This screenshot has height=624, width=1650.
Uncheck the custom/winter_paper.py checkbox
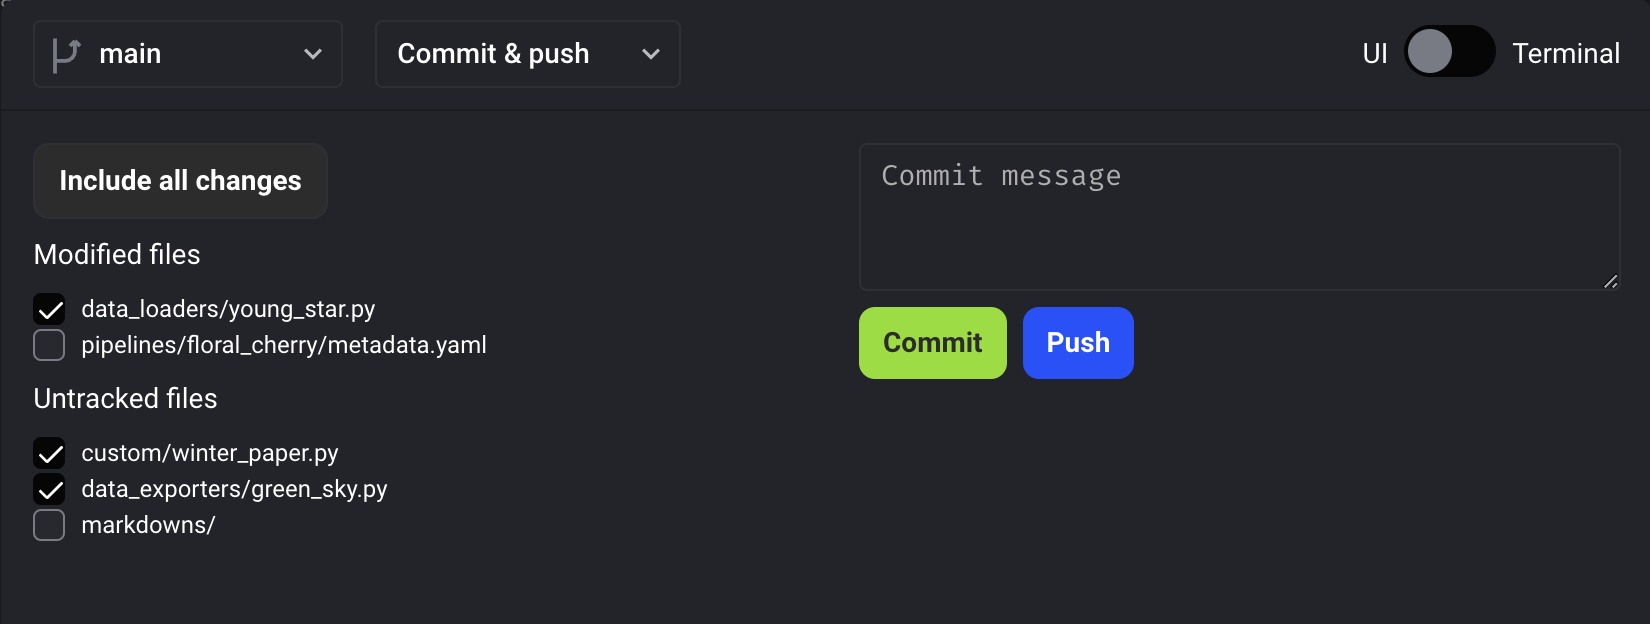coord(49,453)
